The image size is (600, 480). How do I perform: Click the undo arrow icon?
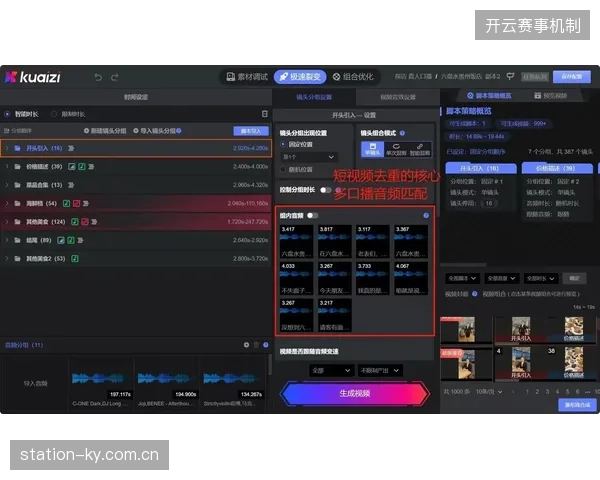[98, 77]
